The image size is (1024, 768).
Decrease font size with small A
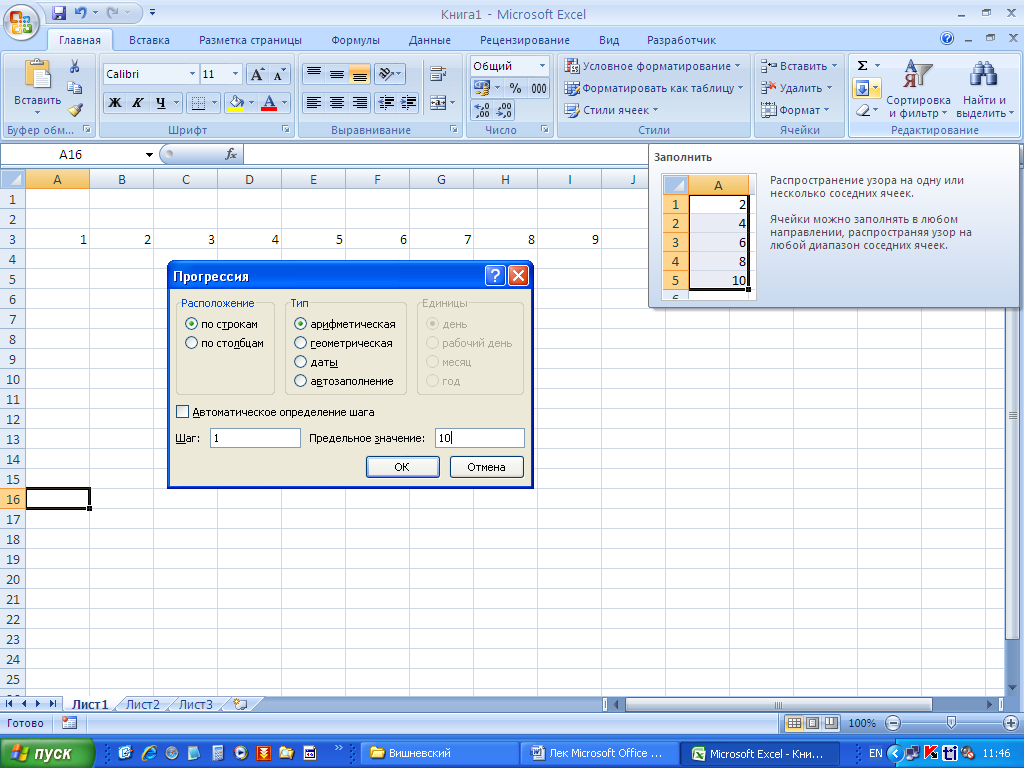coord(279,74)
